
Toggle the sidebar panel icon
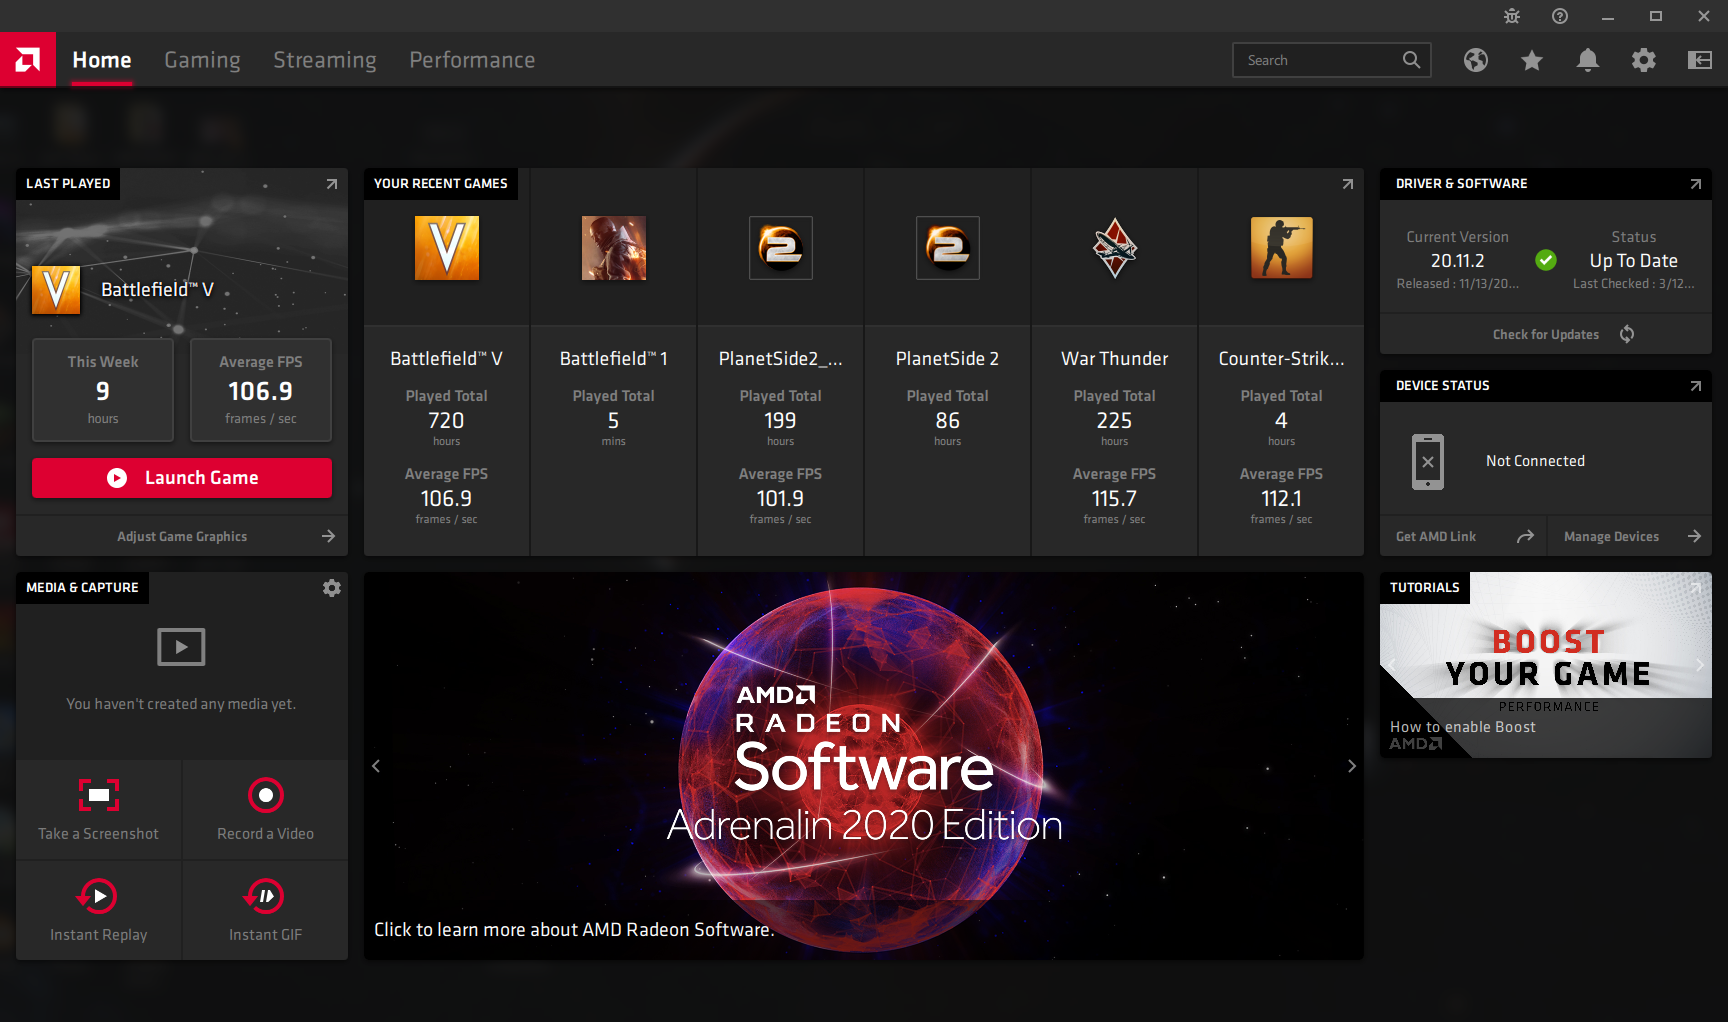point(1699,60)
